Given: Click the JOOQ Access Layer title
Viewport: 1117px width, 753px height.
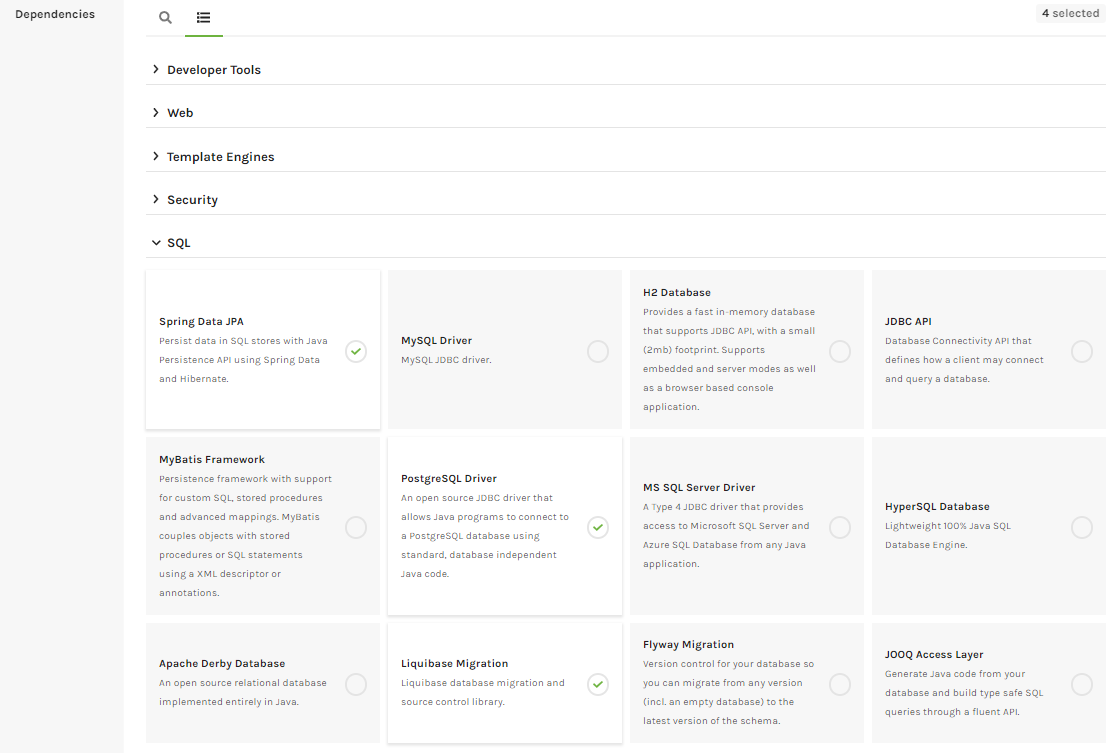Looking at the screenshot, I should [934, 654].
